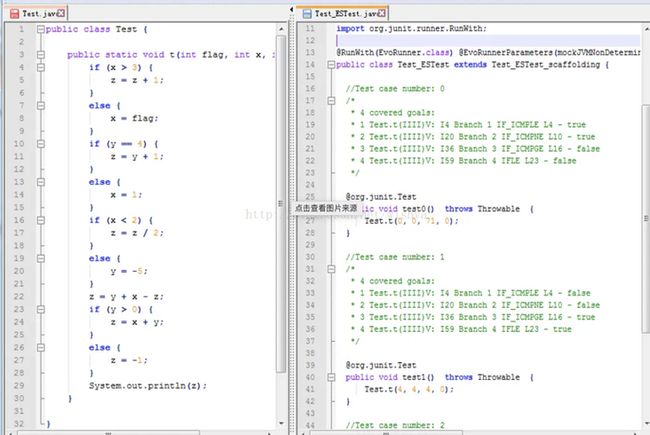This screenshot has height=435, width=650.
Task: Click the text 'Test.t(4, 4, 4, 0);'
Action: point(409,389)
